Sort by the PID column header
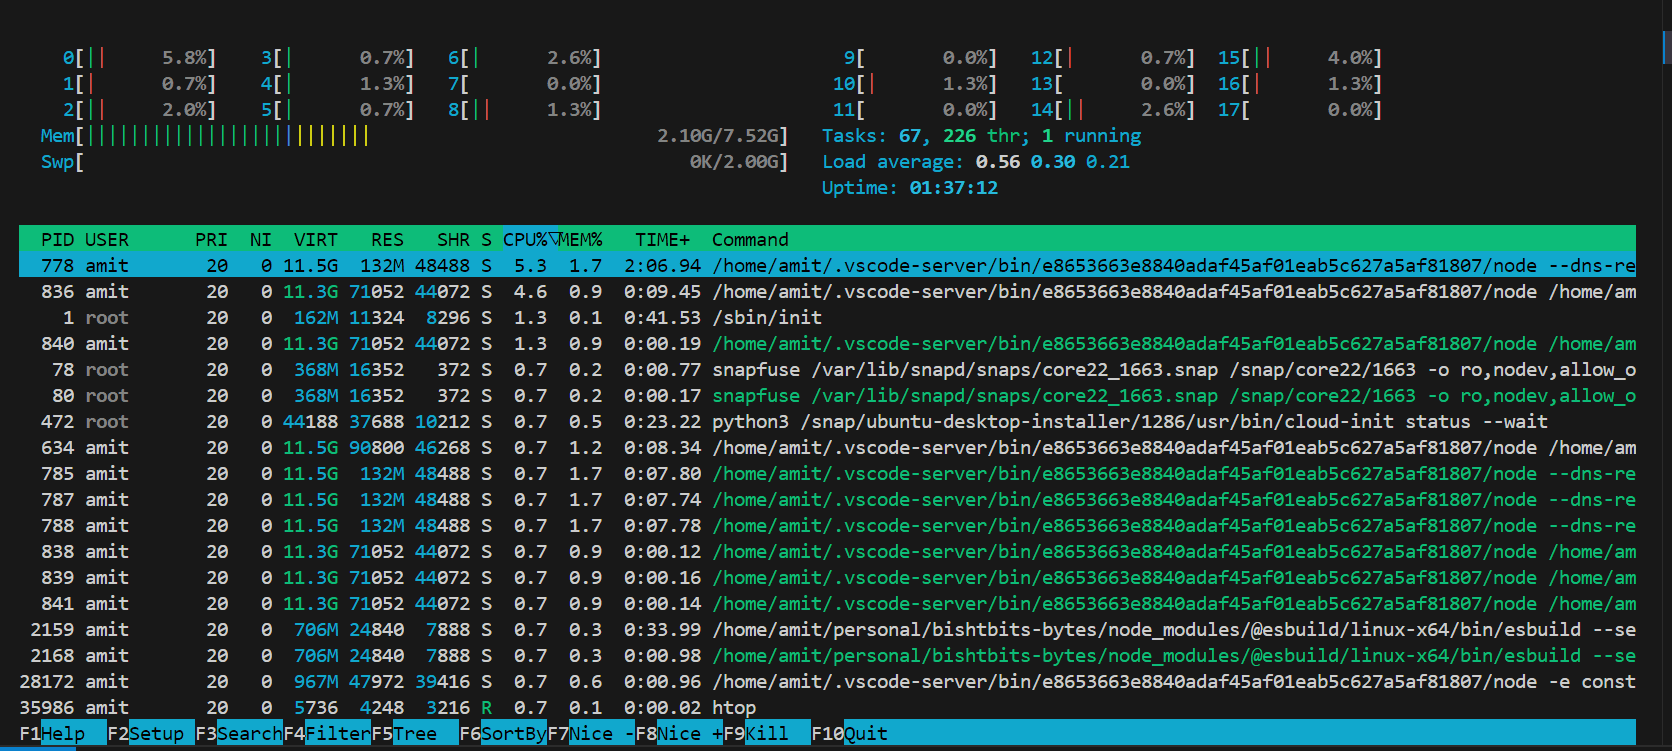 (x=57, y=239)
